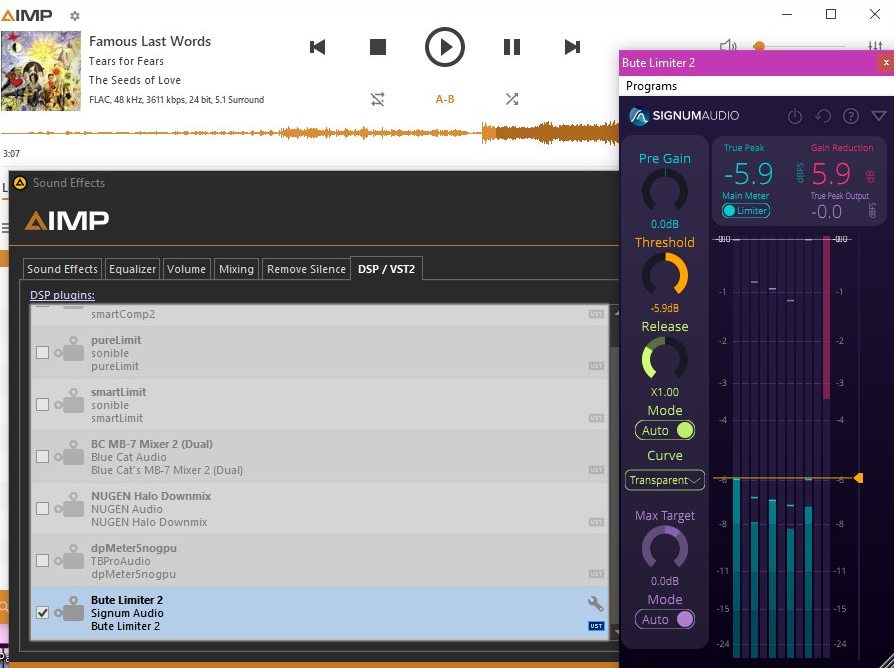The height and width of the screenshot is (668, 894).
Task: Enable the dpMeter5nogpu checkbox
Action: 42,560
